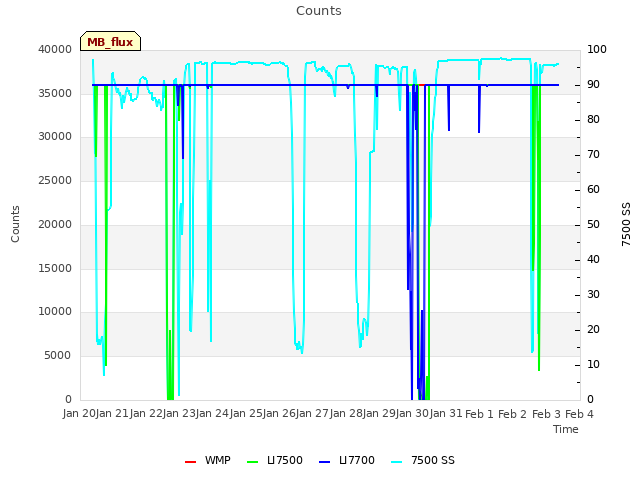Viewport: 640px width, 480px height.
Task: Click the Jan 28 date tick label
Action: coord(346,414)
